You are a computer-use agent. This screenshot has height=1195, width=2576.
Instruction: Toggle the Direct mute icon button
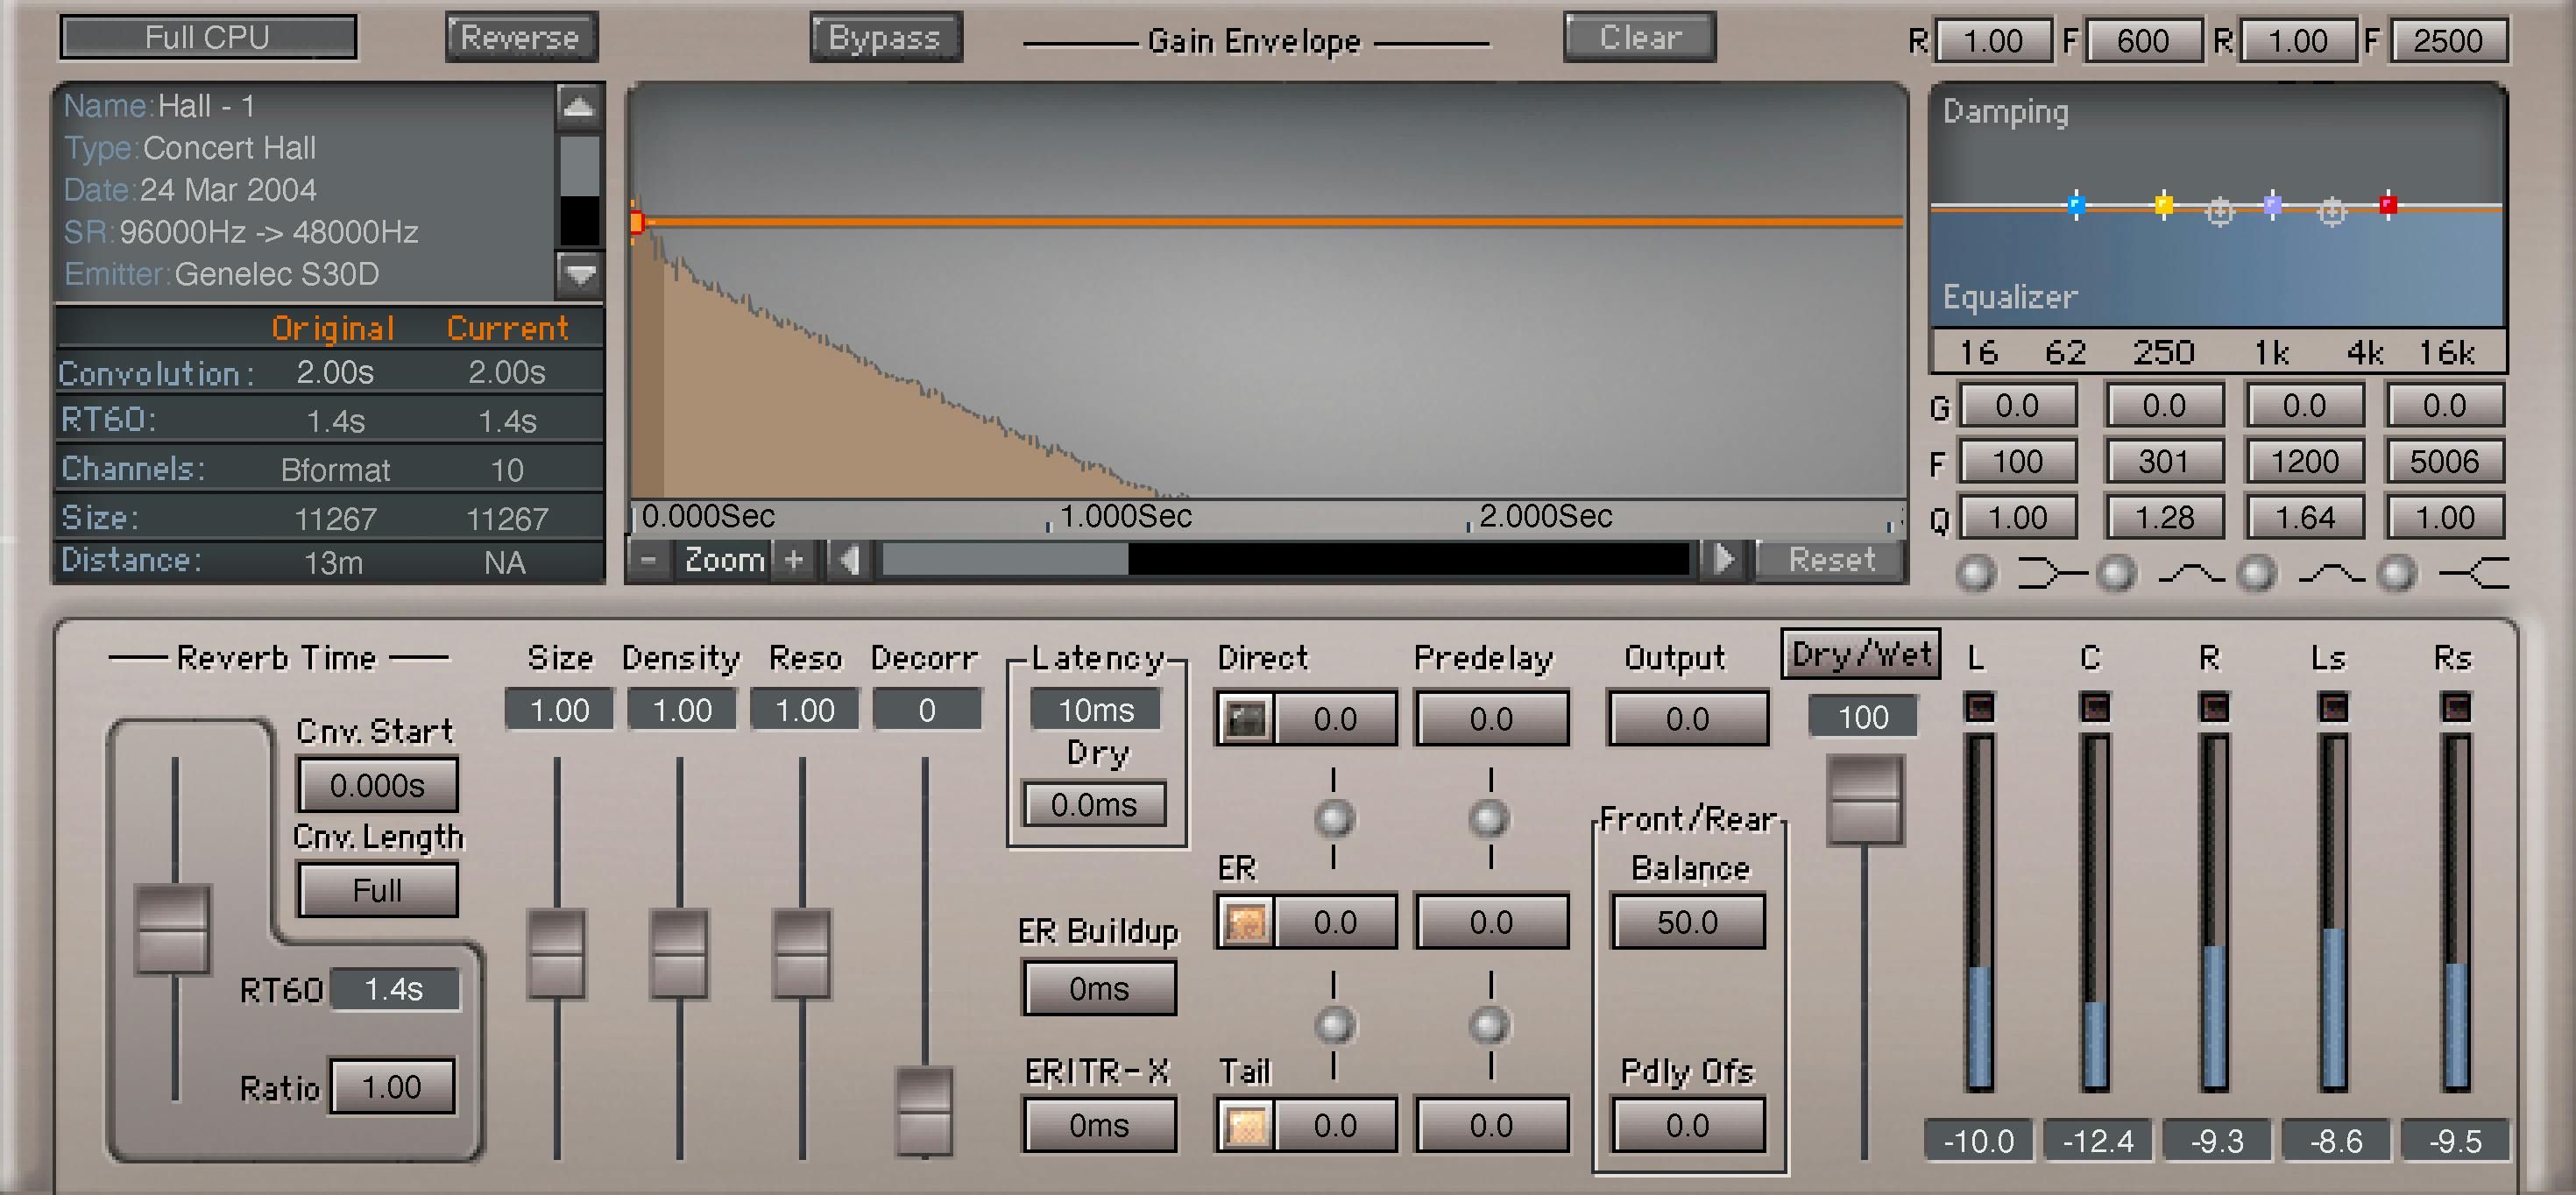click(x=1245, y=719)
